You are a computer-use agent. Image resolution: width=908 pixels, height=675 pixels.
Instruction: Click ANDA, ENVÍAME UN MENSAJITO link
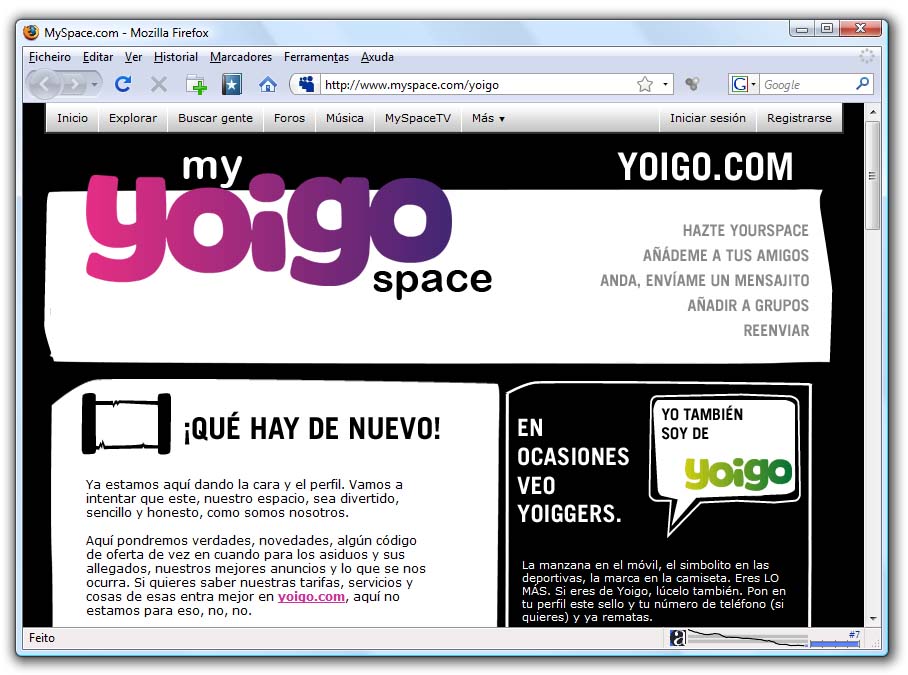(704, 280)
